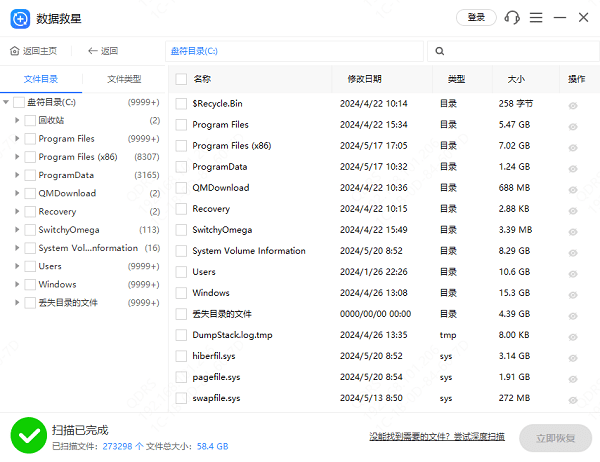The width and height of the screenshot is (600, 462).
Task: Preview hiberfil.sys using its eye icon
Action: pyautogui.click(x=573, y=357)
